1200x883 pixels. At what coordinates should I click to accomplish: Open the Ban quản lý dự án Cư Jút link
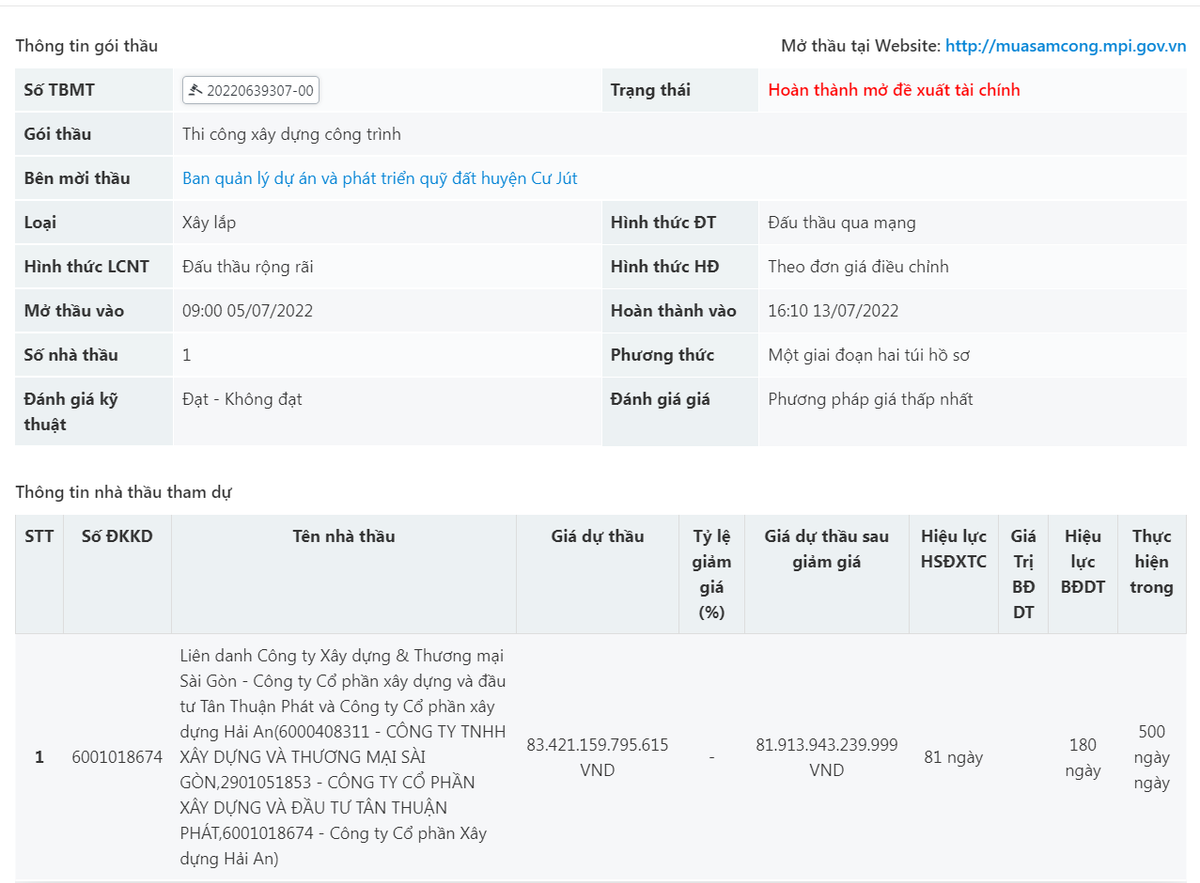coord(379,179)
